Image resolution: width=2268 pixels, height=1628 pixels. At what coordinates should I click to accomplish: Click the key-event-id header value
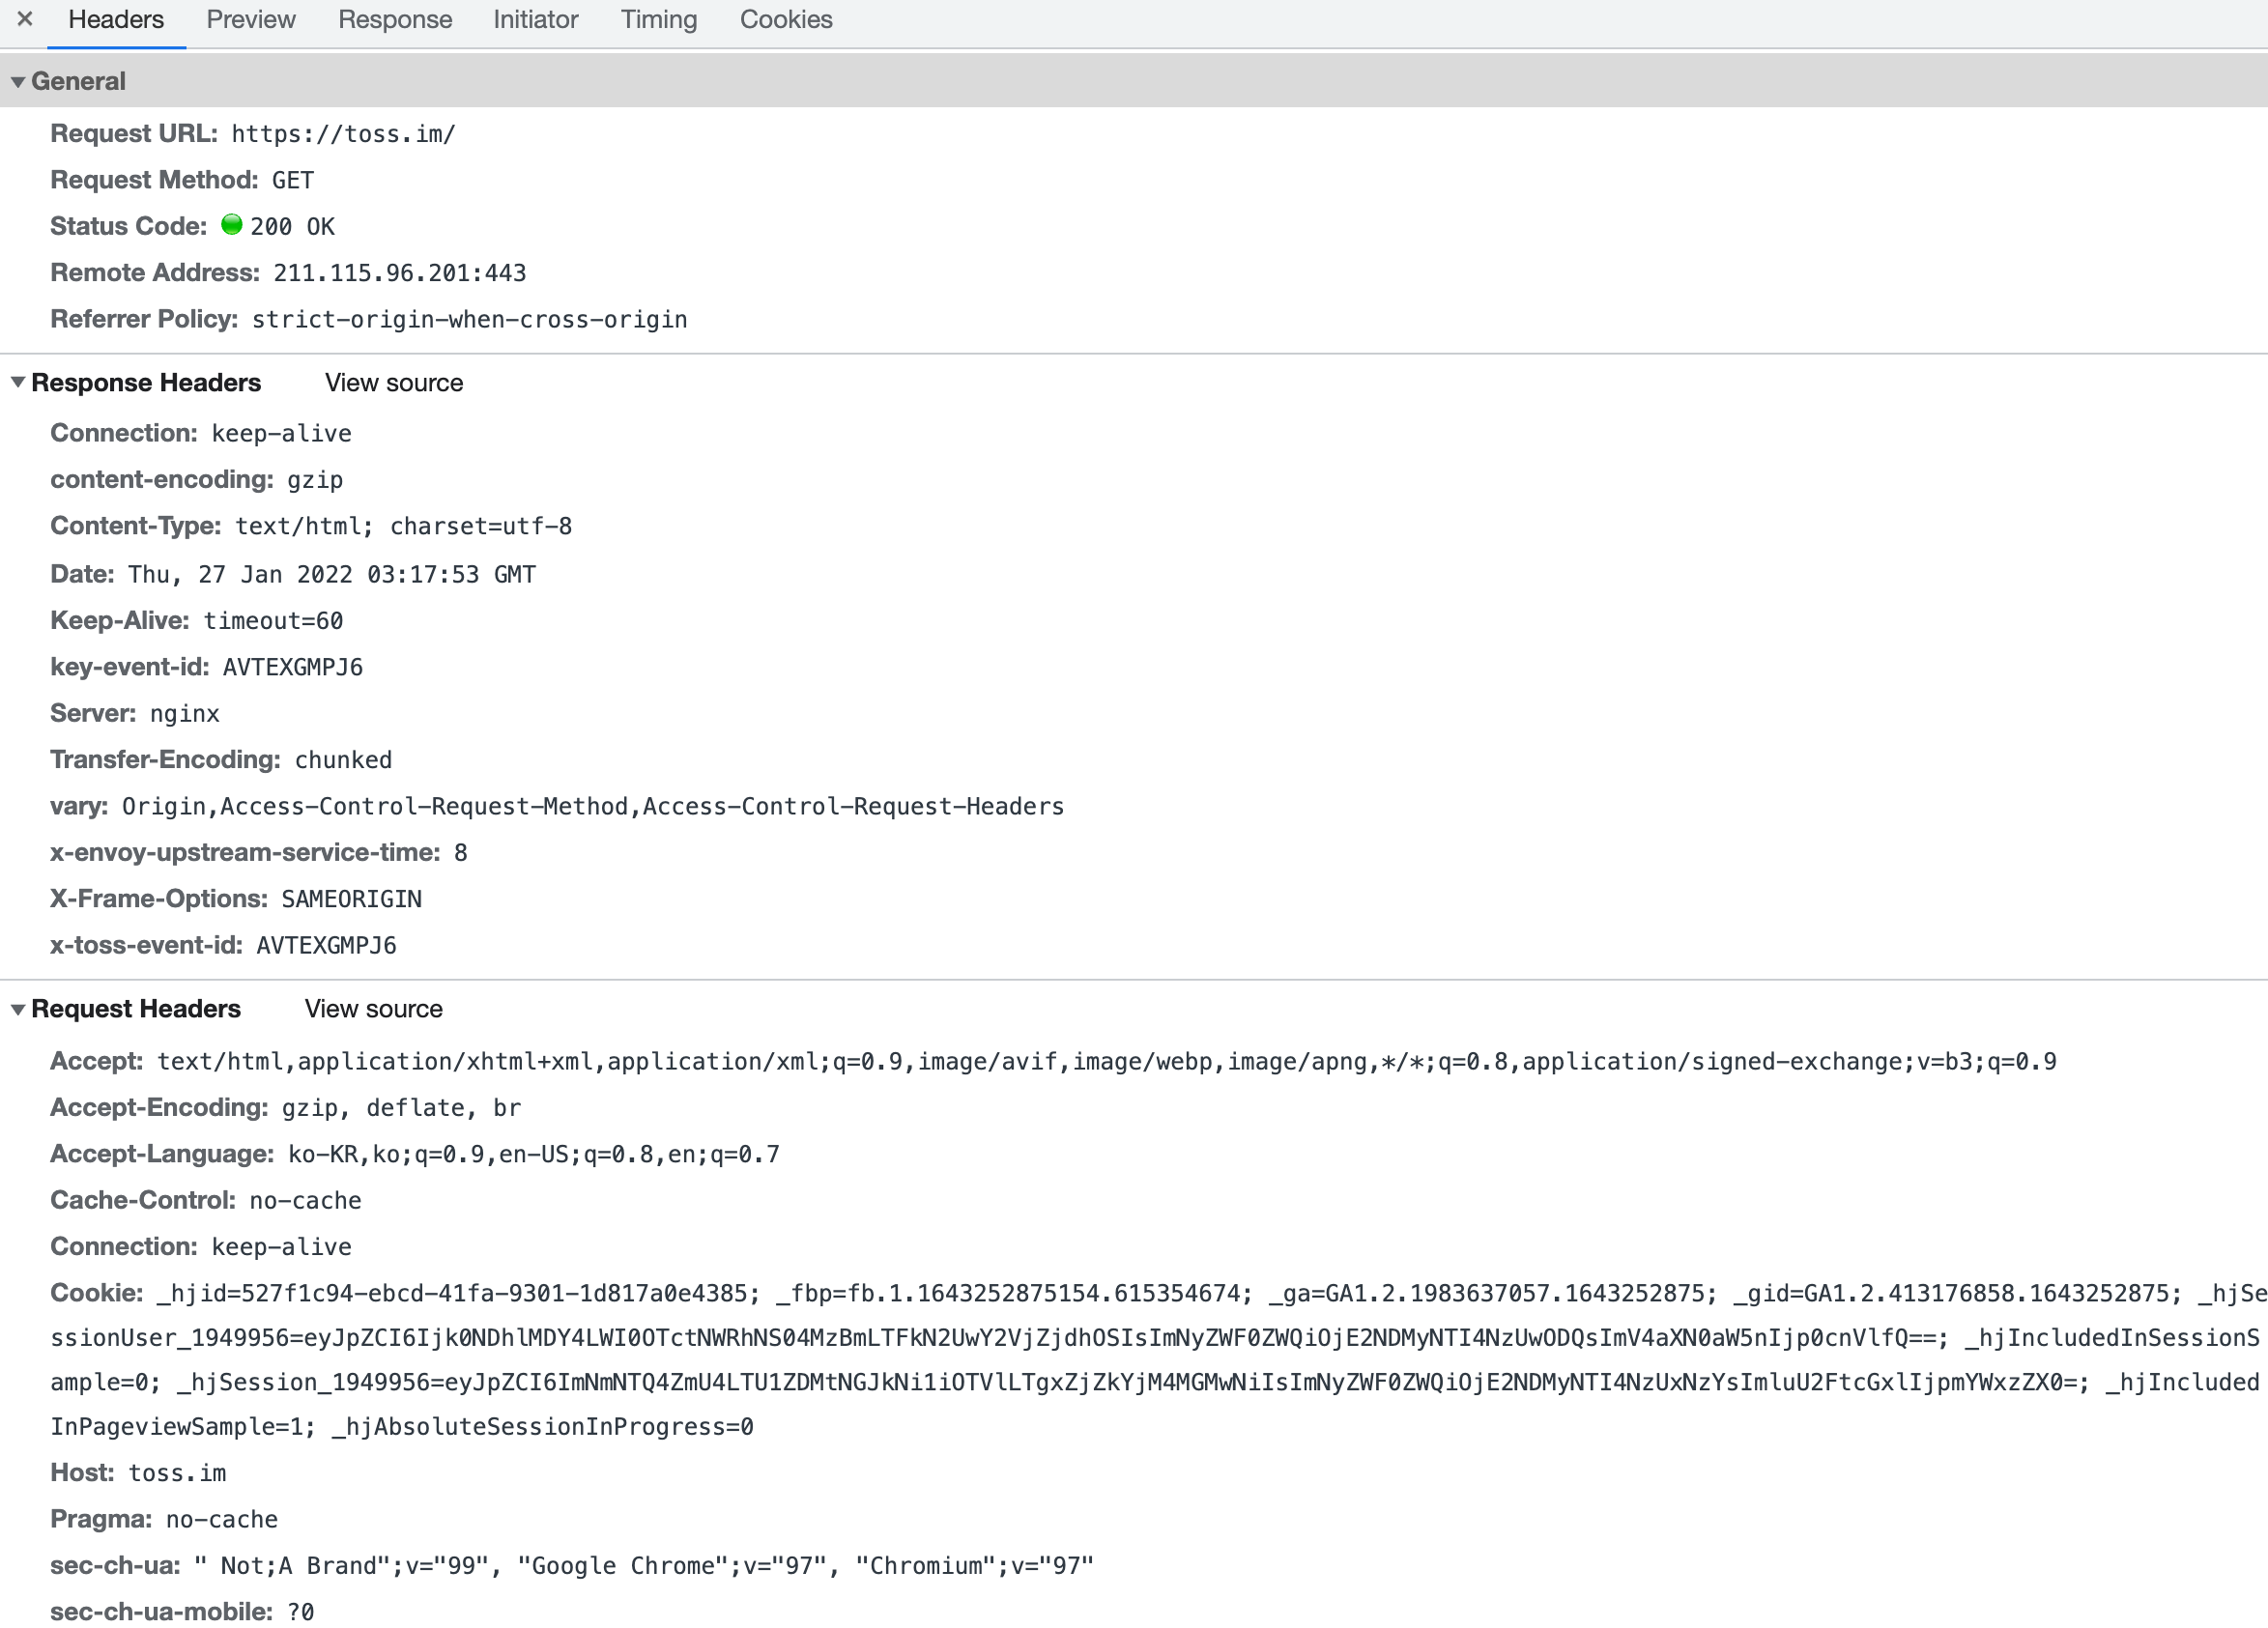tap(292, 668)
